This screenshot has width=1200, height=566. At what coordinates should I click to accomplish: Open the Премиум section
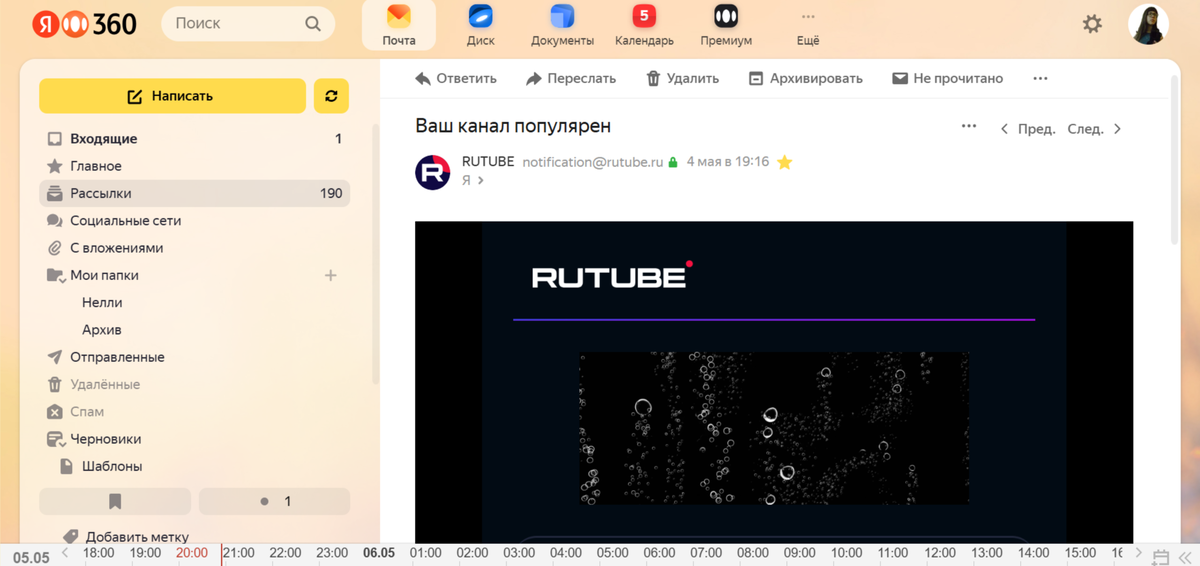[726, 25]
